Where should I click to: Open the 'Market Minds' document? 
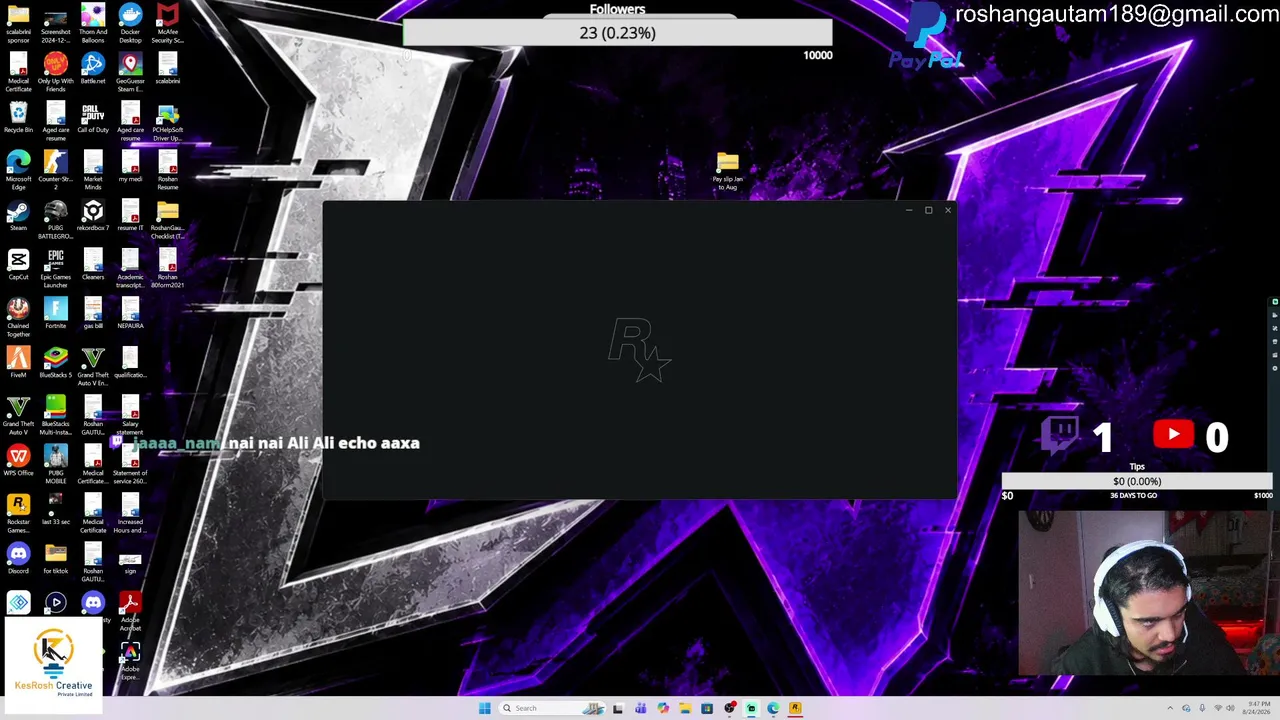93,163
